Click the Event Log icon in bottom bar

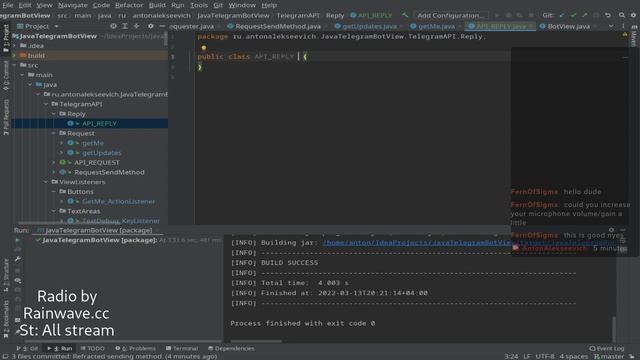tap(592, 348)
